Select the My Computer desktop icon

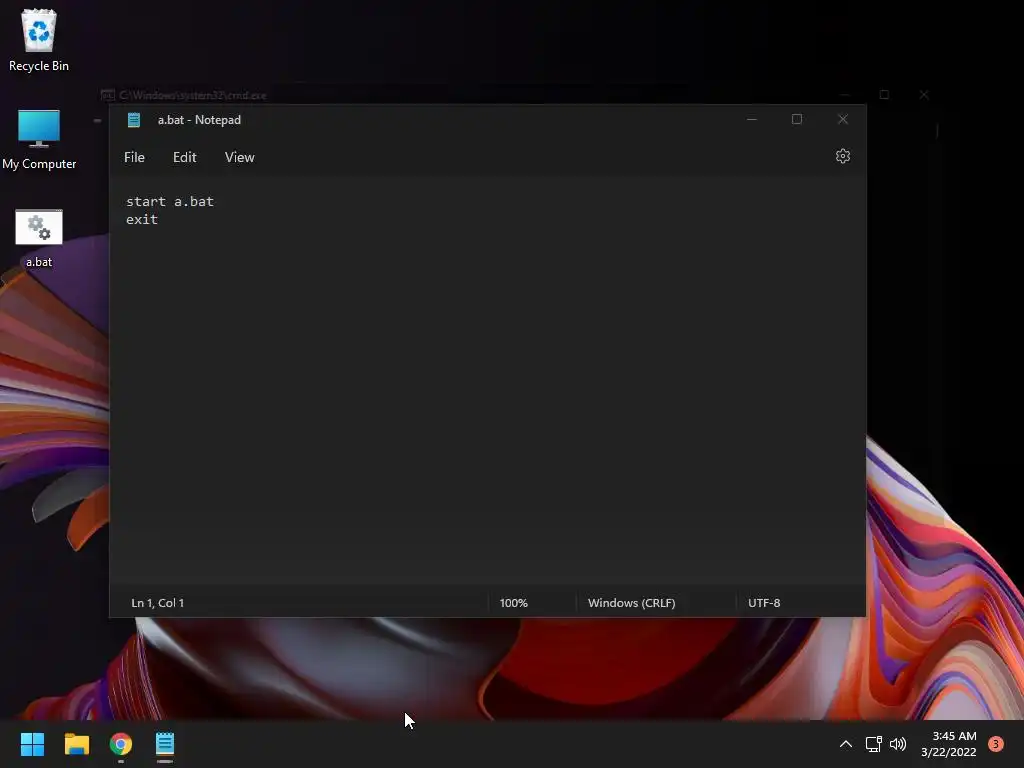pos(39,139)
